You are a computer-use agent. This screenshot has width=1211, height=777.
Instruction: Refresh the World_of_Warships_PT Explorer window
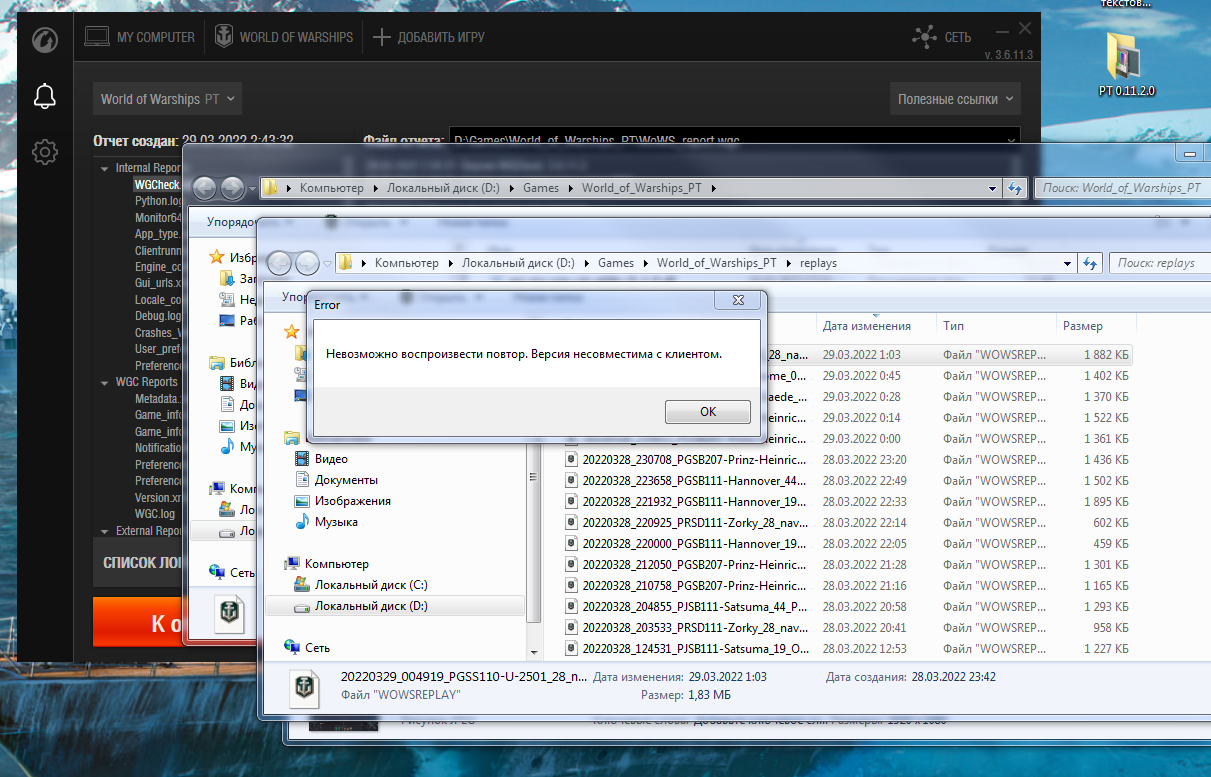(x=1016, y=187)
